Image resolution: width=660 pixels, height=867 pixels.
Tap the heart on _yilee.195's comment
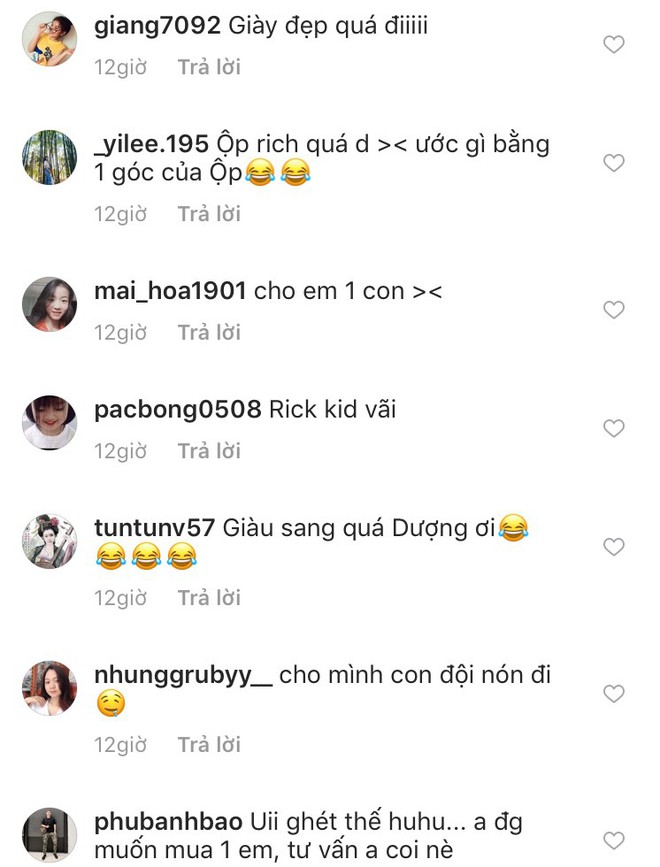click(614, 163)
